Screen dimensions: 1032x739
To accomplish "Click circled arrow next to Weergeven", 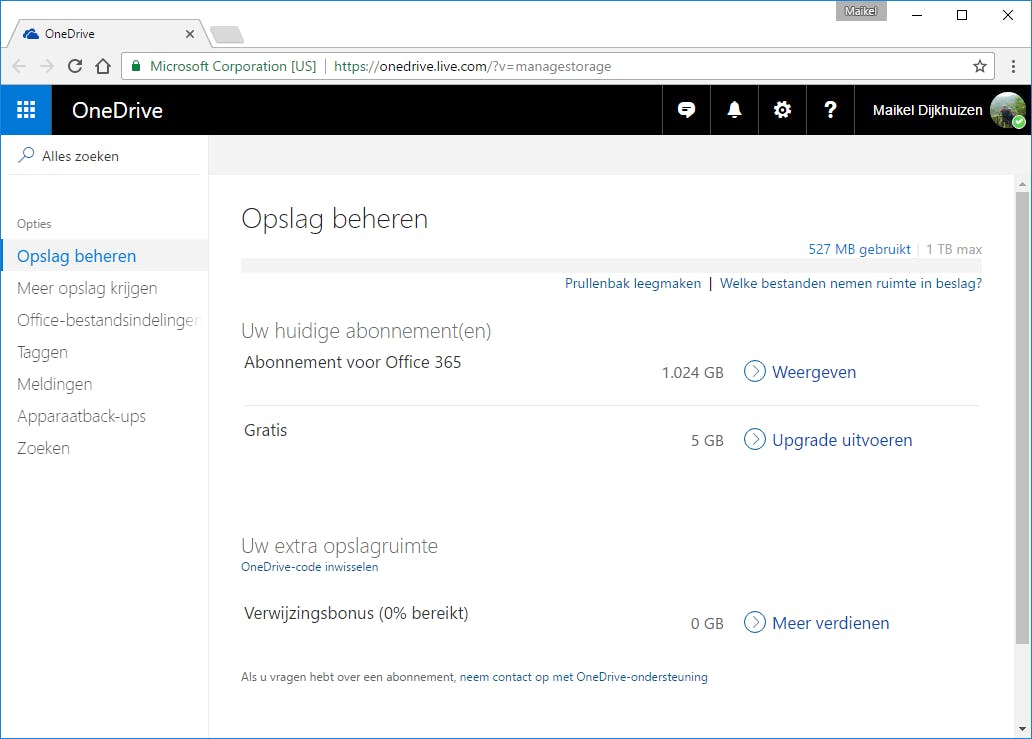I will [755, 372].
